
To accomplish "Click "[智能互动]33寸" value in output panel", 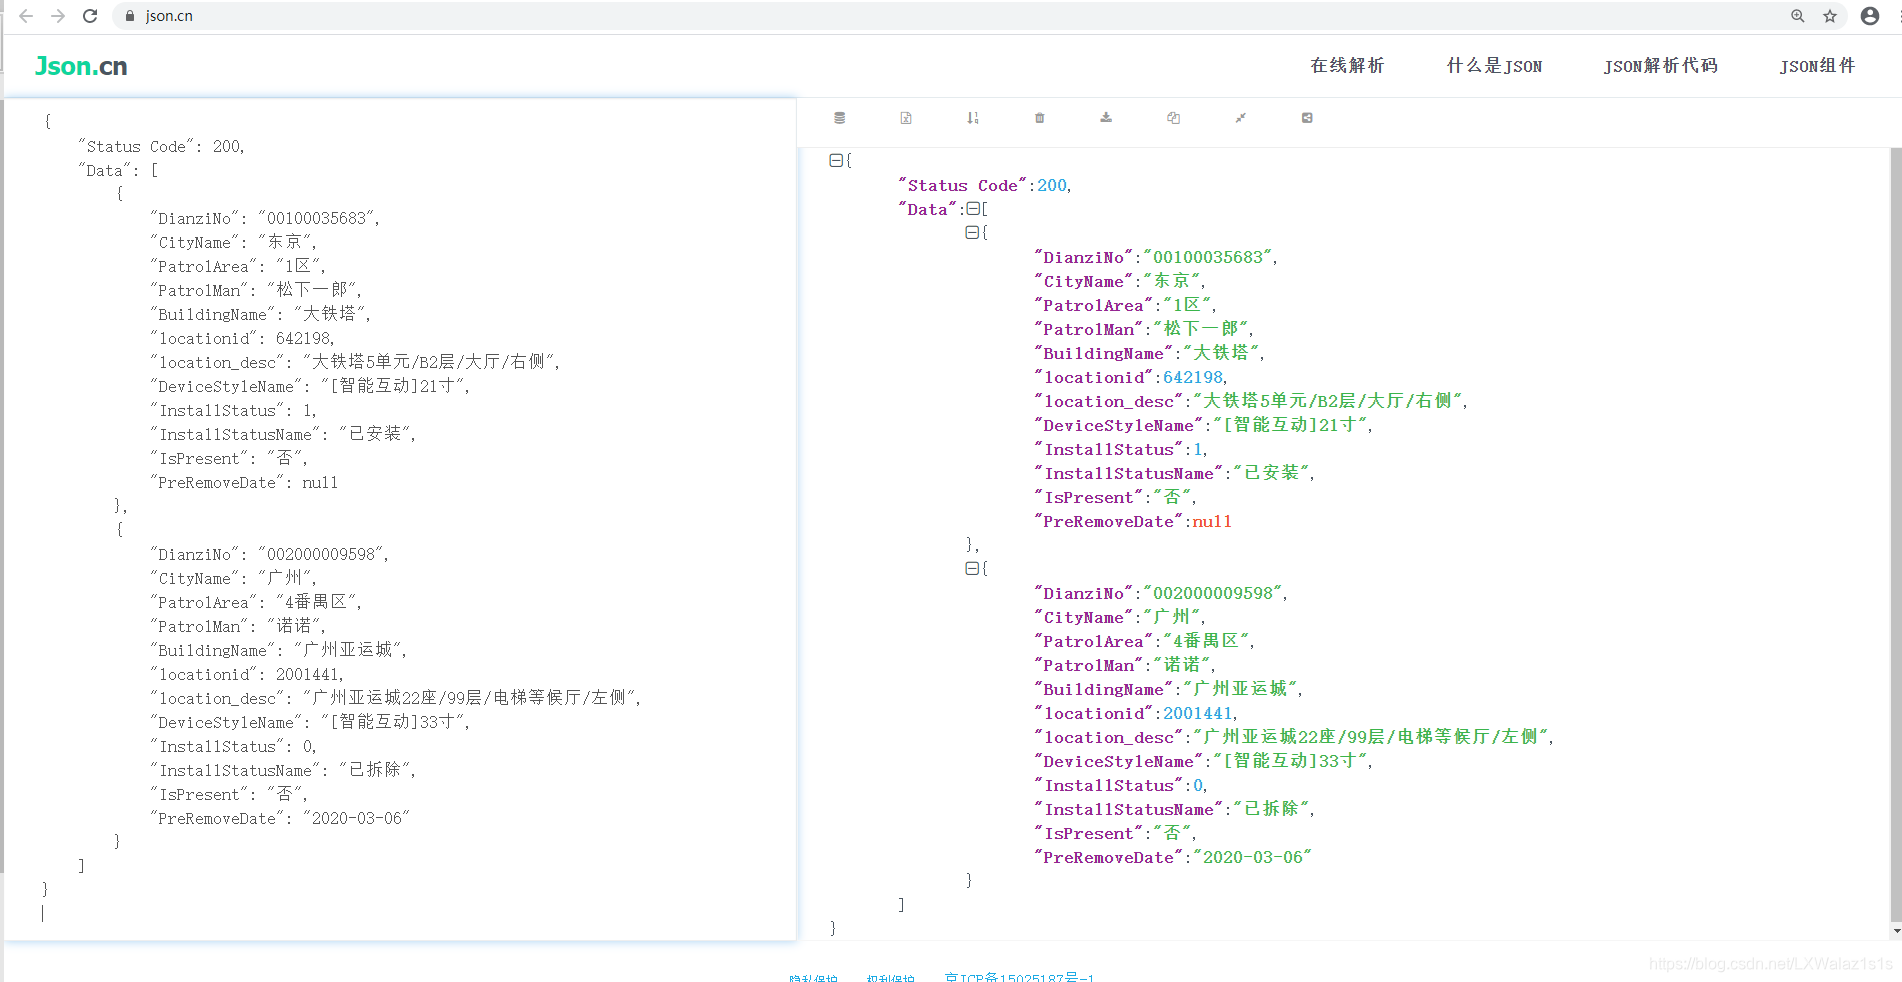I will click(x=1290, y=761).
